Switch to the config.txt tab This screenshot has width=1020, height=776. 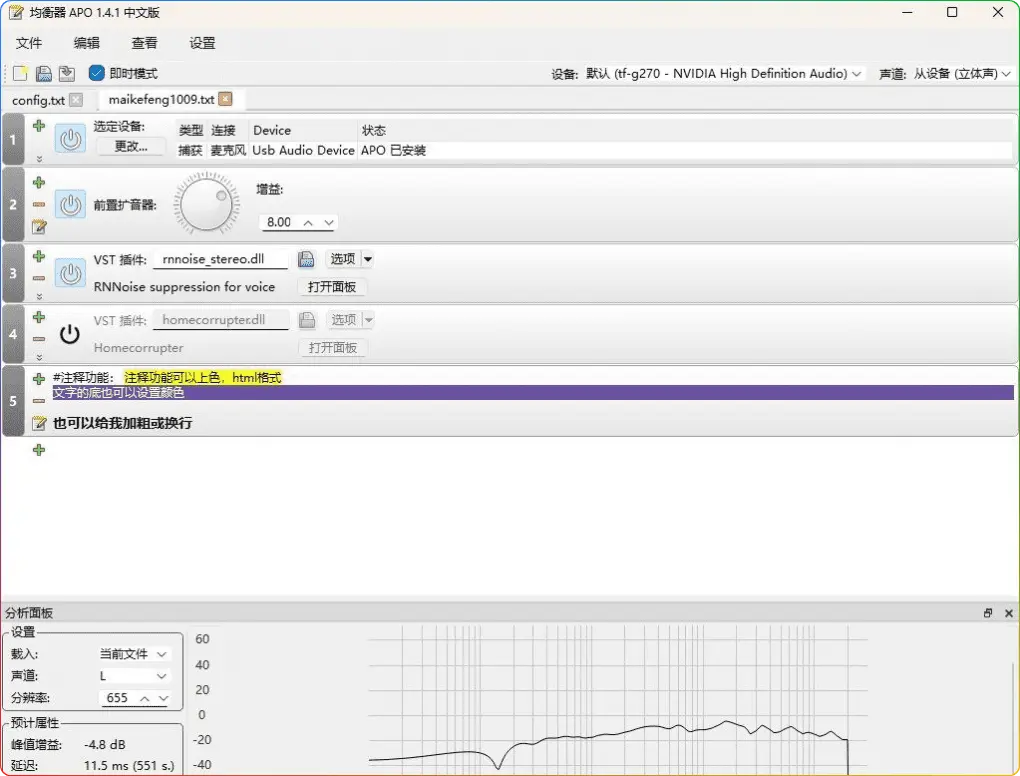[x=38, y=100]
